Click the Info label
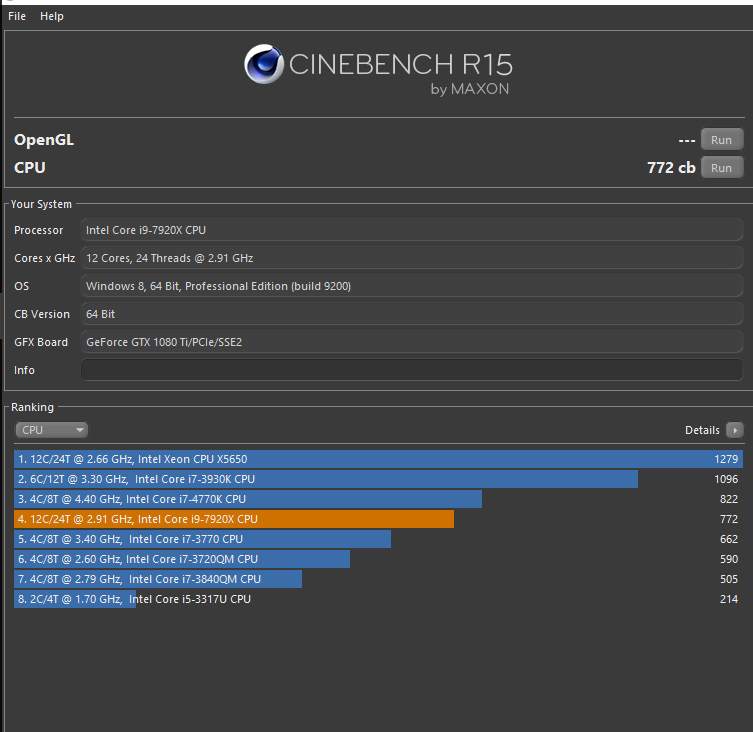 [x=24, y=370]
